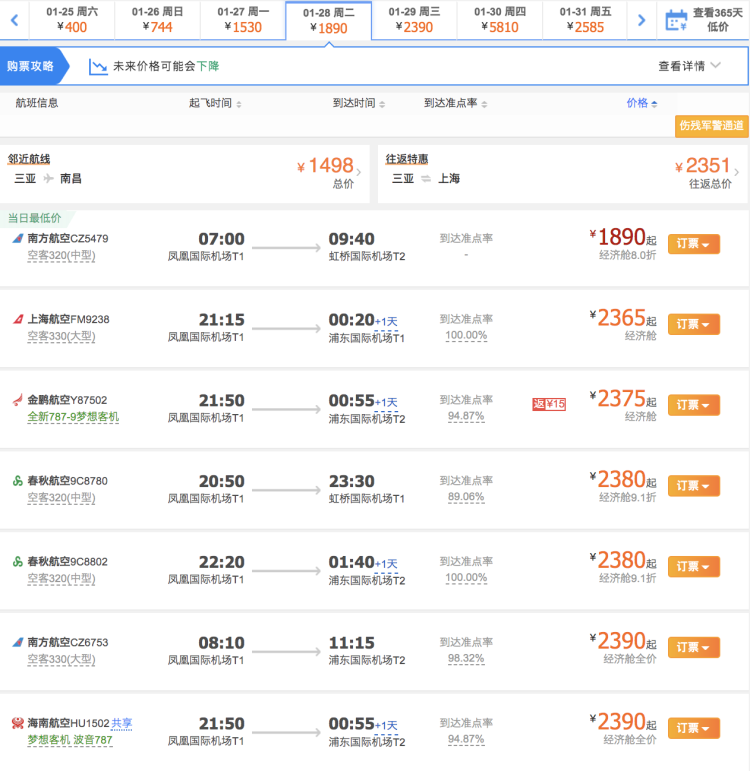Sort flights by arrival time
The height and width of the screenshot is (771, 750).
click(358, 103)
